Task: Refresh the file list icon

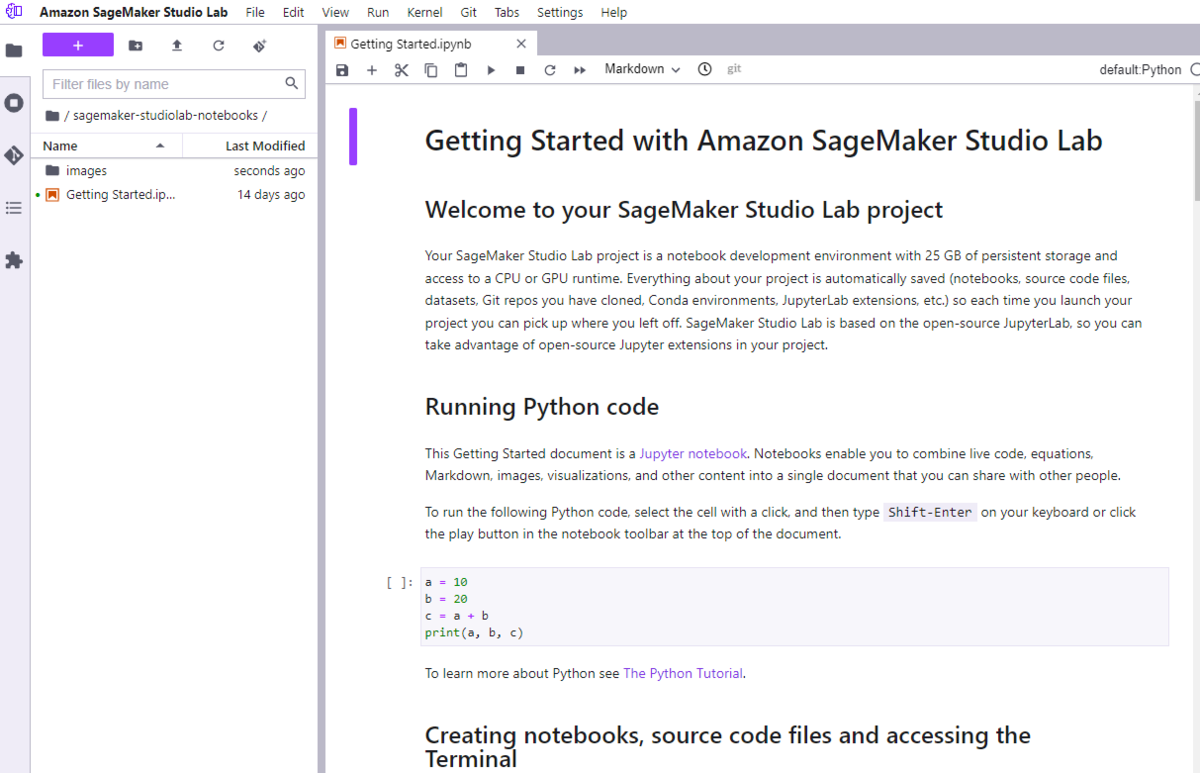Action: pos(218,46)
